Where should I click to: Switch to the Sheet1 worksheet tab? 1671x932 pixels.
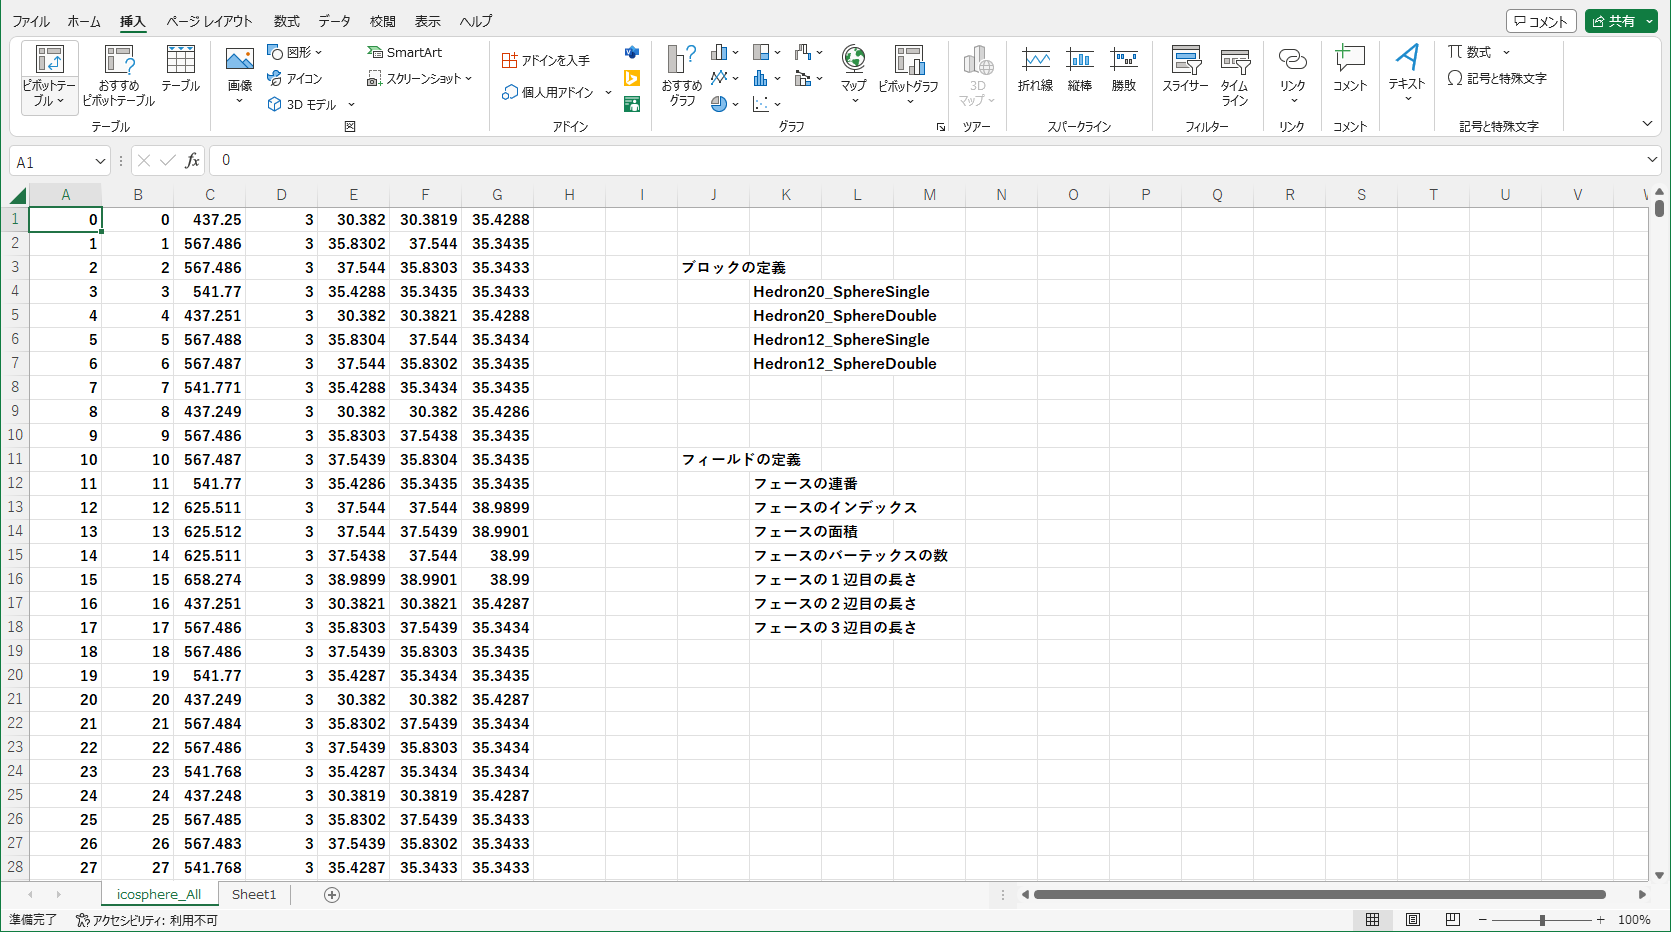pos(254,894)
